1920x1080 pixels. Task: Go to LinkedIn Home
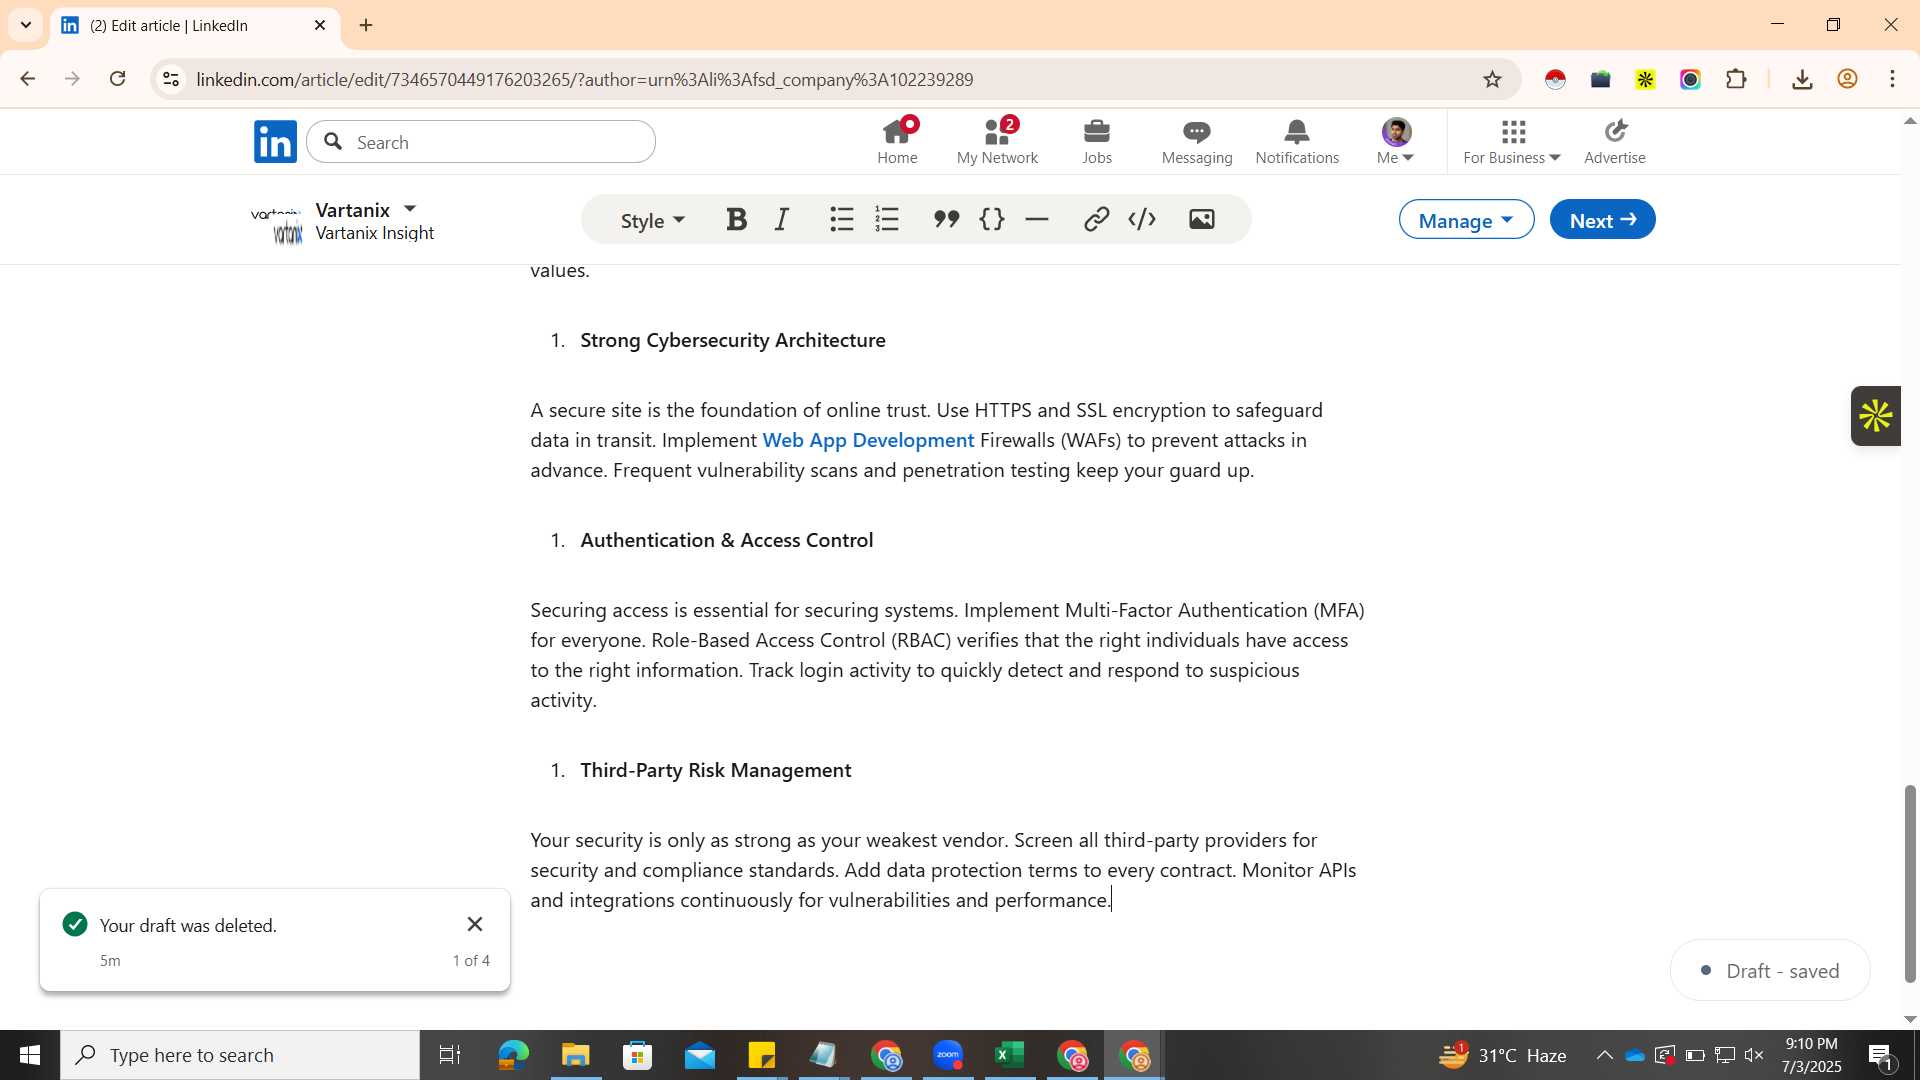[897, 141]
